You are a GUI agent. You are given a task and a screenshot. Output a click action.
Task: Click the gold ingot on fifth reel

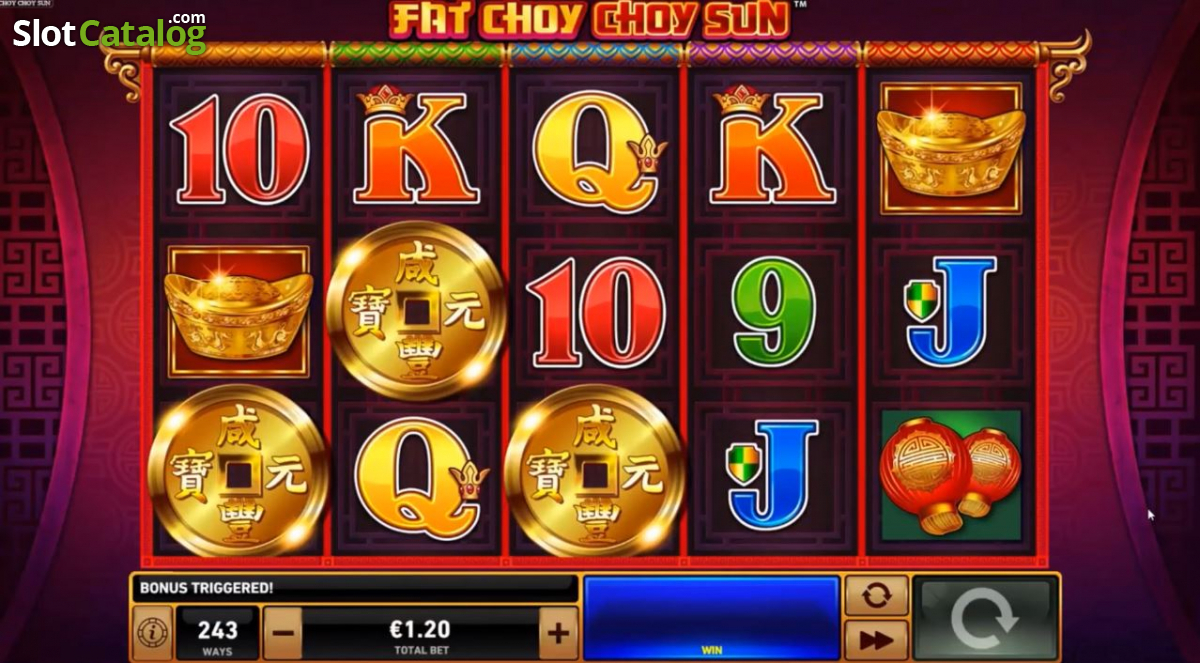950,148
